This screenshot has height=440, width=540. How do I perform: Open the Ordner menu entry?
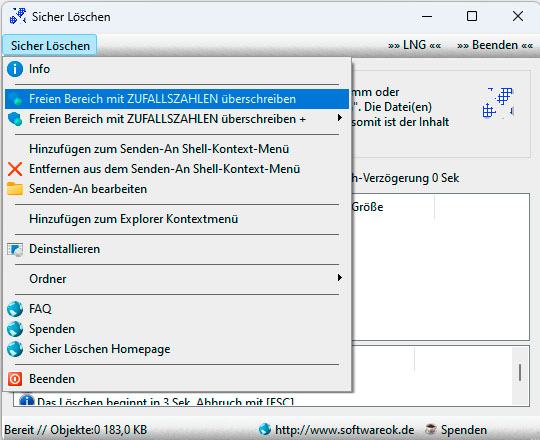coord(177,279)
